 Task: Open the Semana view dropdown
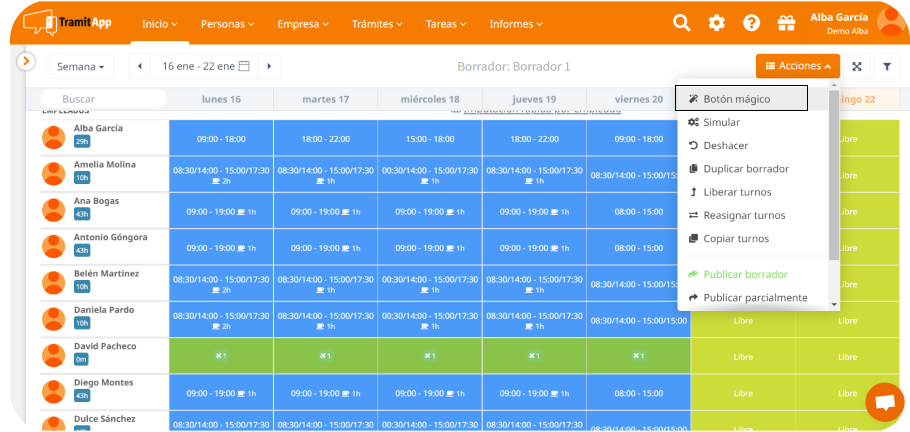[x=81, y=67]
